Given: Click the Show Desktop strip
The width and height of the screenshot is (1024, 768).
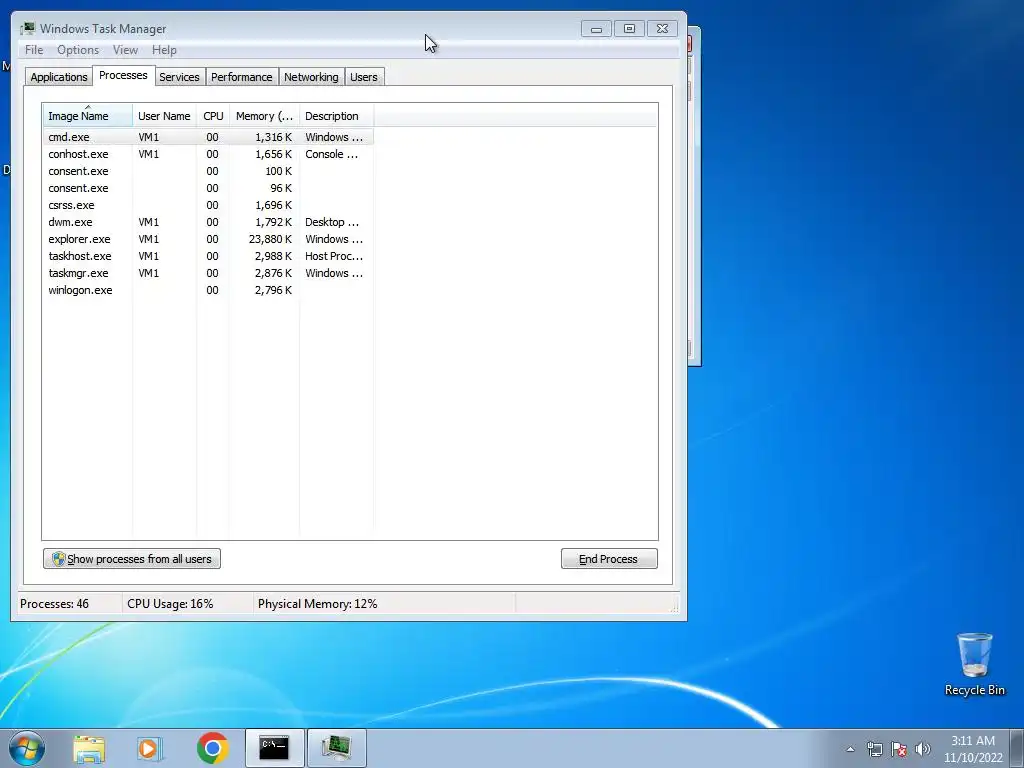Looking at the screenshot, I should [1018, 748].
